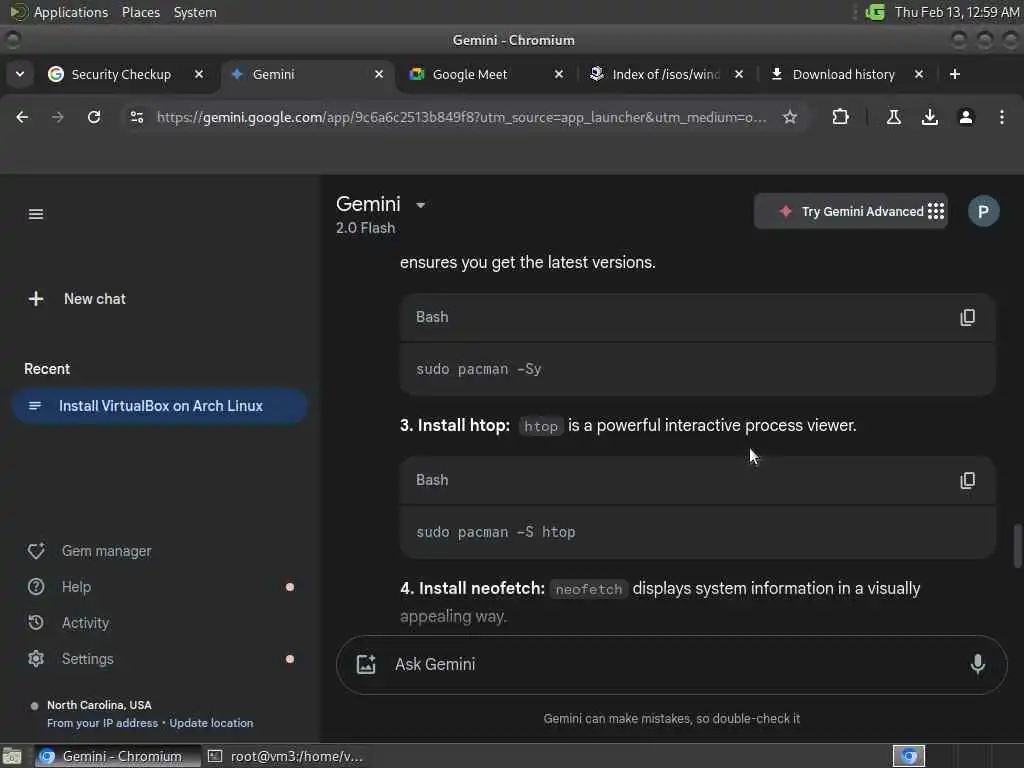This screenshot has height=768, width=1024.
Task: Open the Google apps grid
Action: point(936,211)
